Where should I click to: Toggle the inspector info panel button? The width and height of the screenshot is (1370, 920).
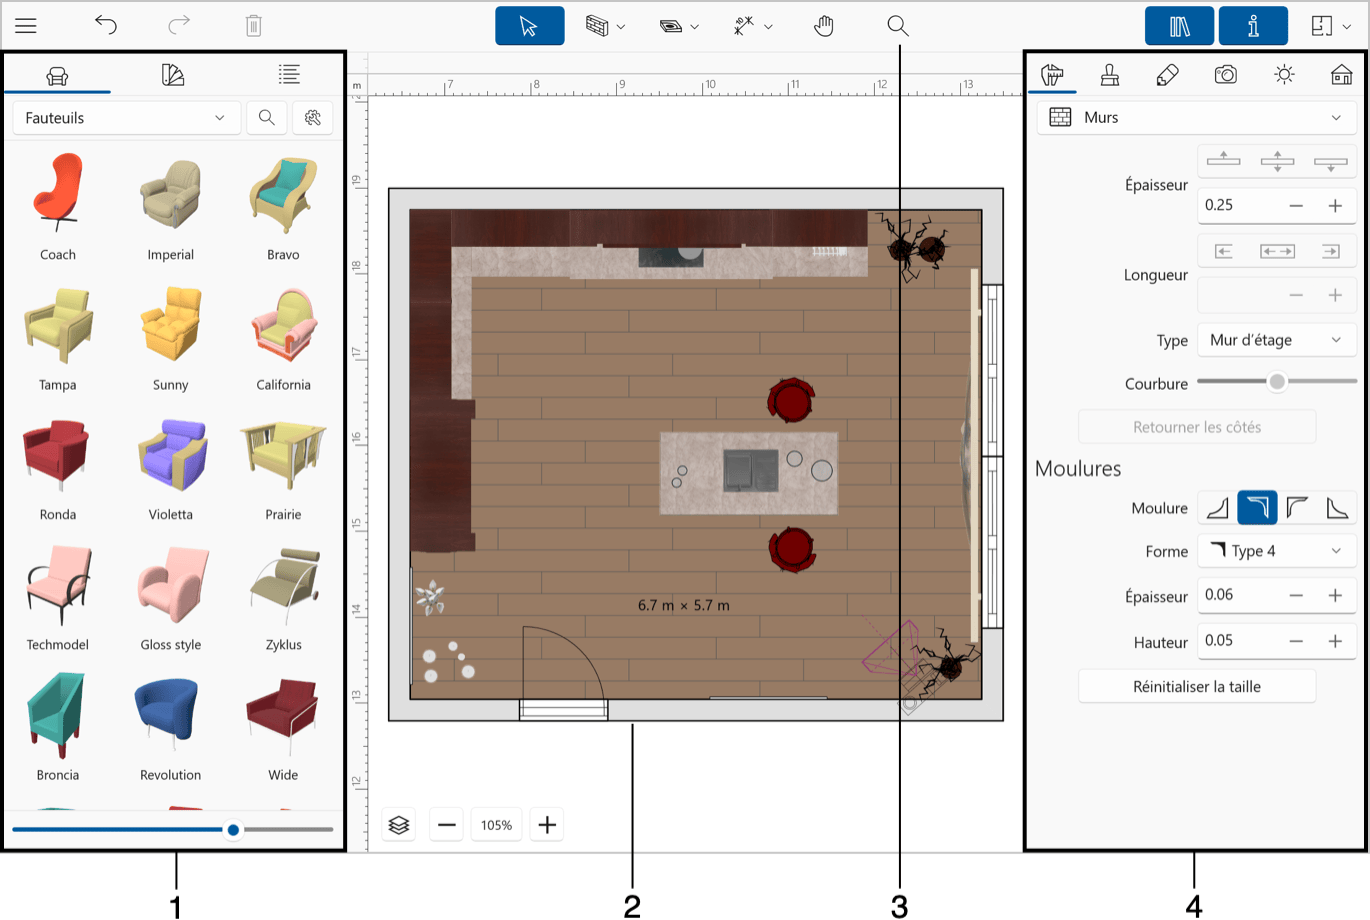click(x=1252, y=26)
